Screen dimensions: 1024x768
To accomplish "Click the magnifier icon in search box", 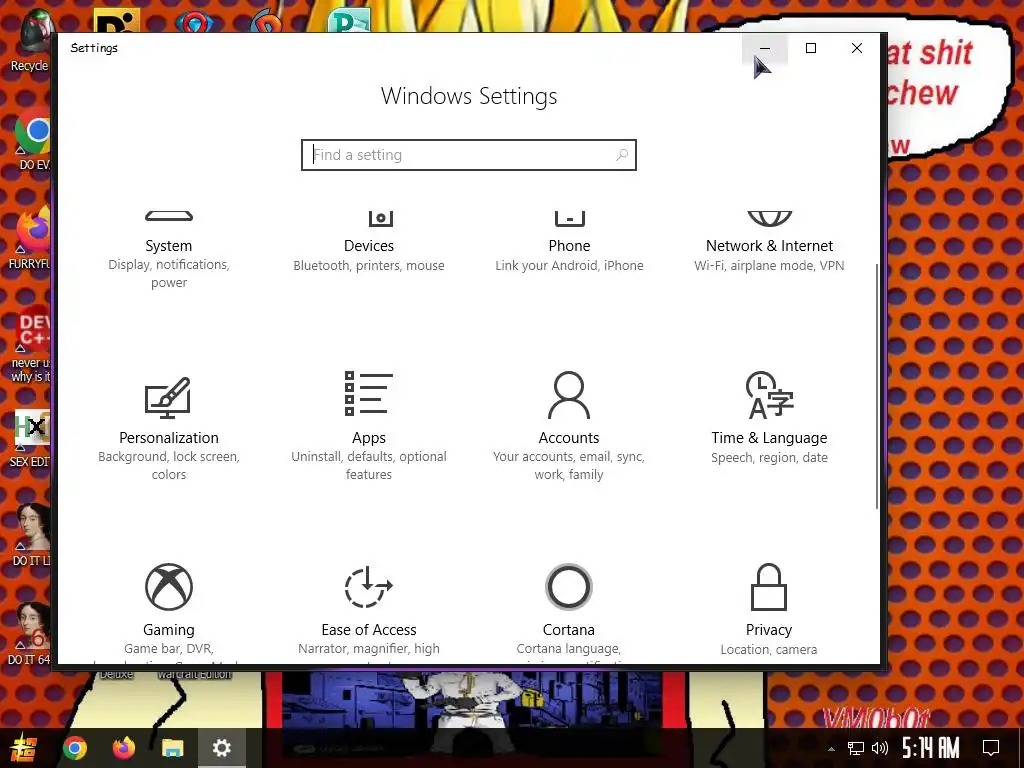I will (x=622, y=155).
